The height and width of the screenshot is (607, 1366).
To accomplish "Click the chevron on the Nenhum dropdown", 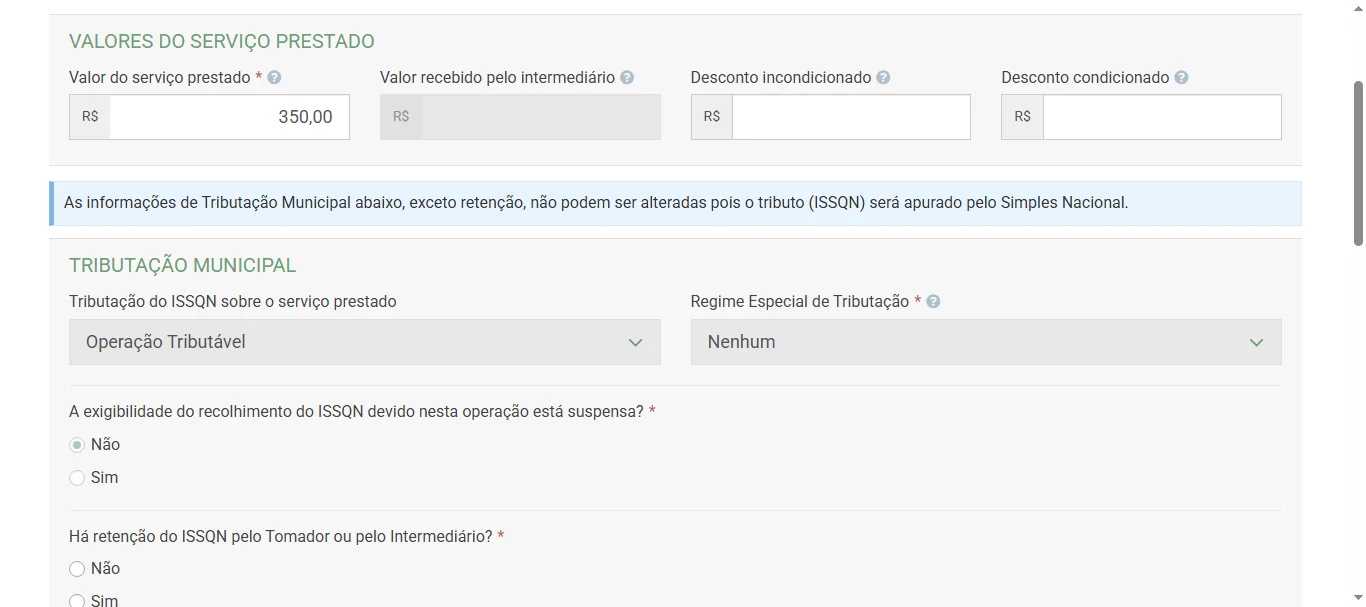I will point(1257,341).
